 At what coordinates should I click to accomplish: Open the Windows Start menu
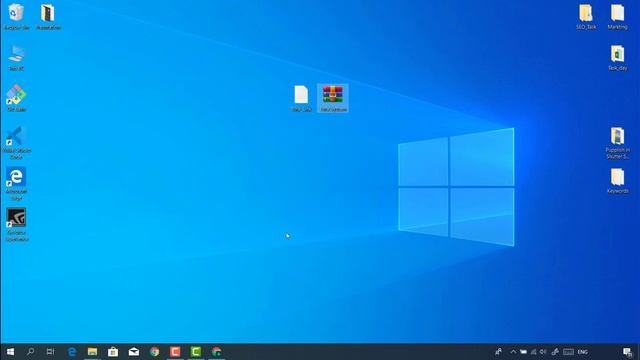point(10,352)
